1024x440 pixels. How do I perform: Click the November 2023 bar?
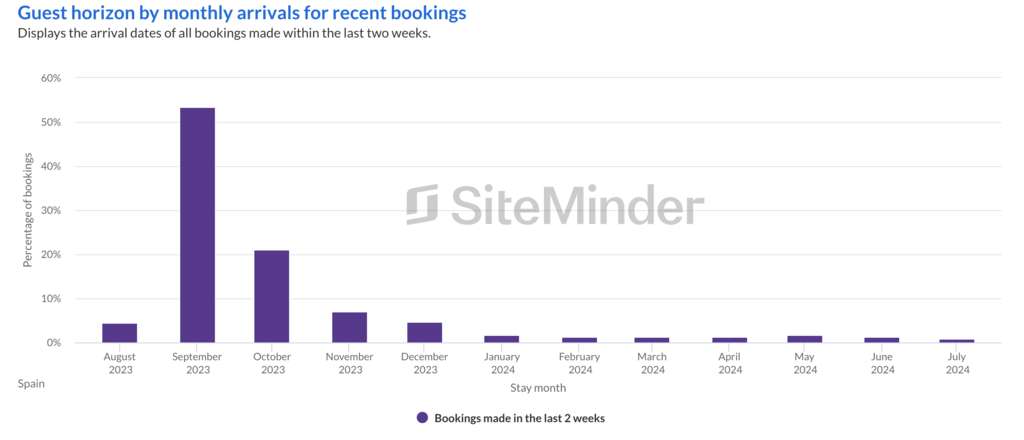pos(349,327)
